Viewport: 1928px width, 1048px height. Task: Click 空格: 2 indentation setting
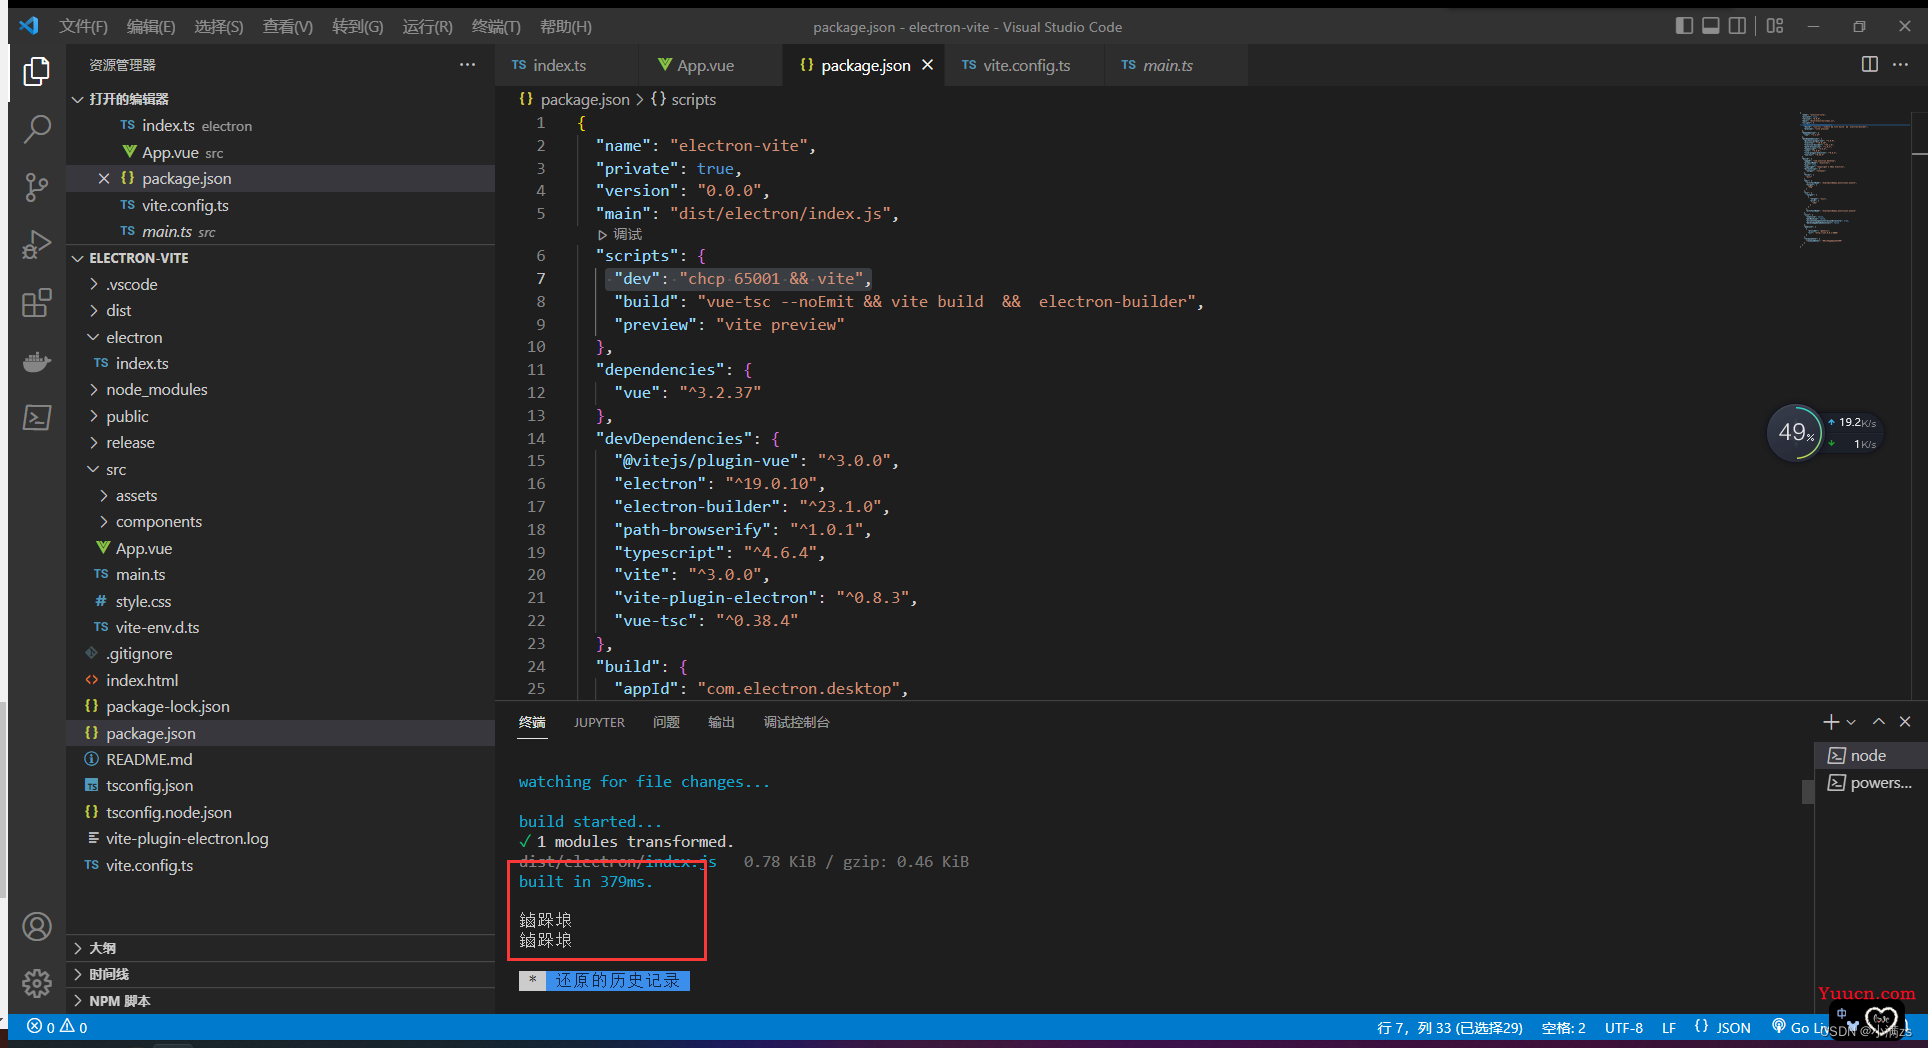tap(1564, 1027)
